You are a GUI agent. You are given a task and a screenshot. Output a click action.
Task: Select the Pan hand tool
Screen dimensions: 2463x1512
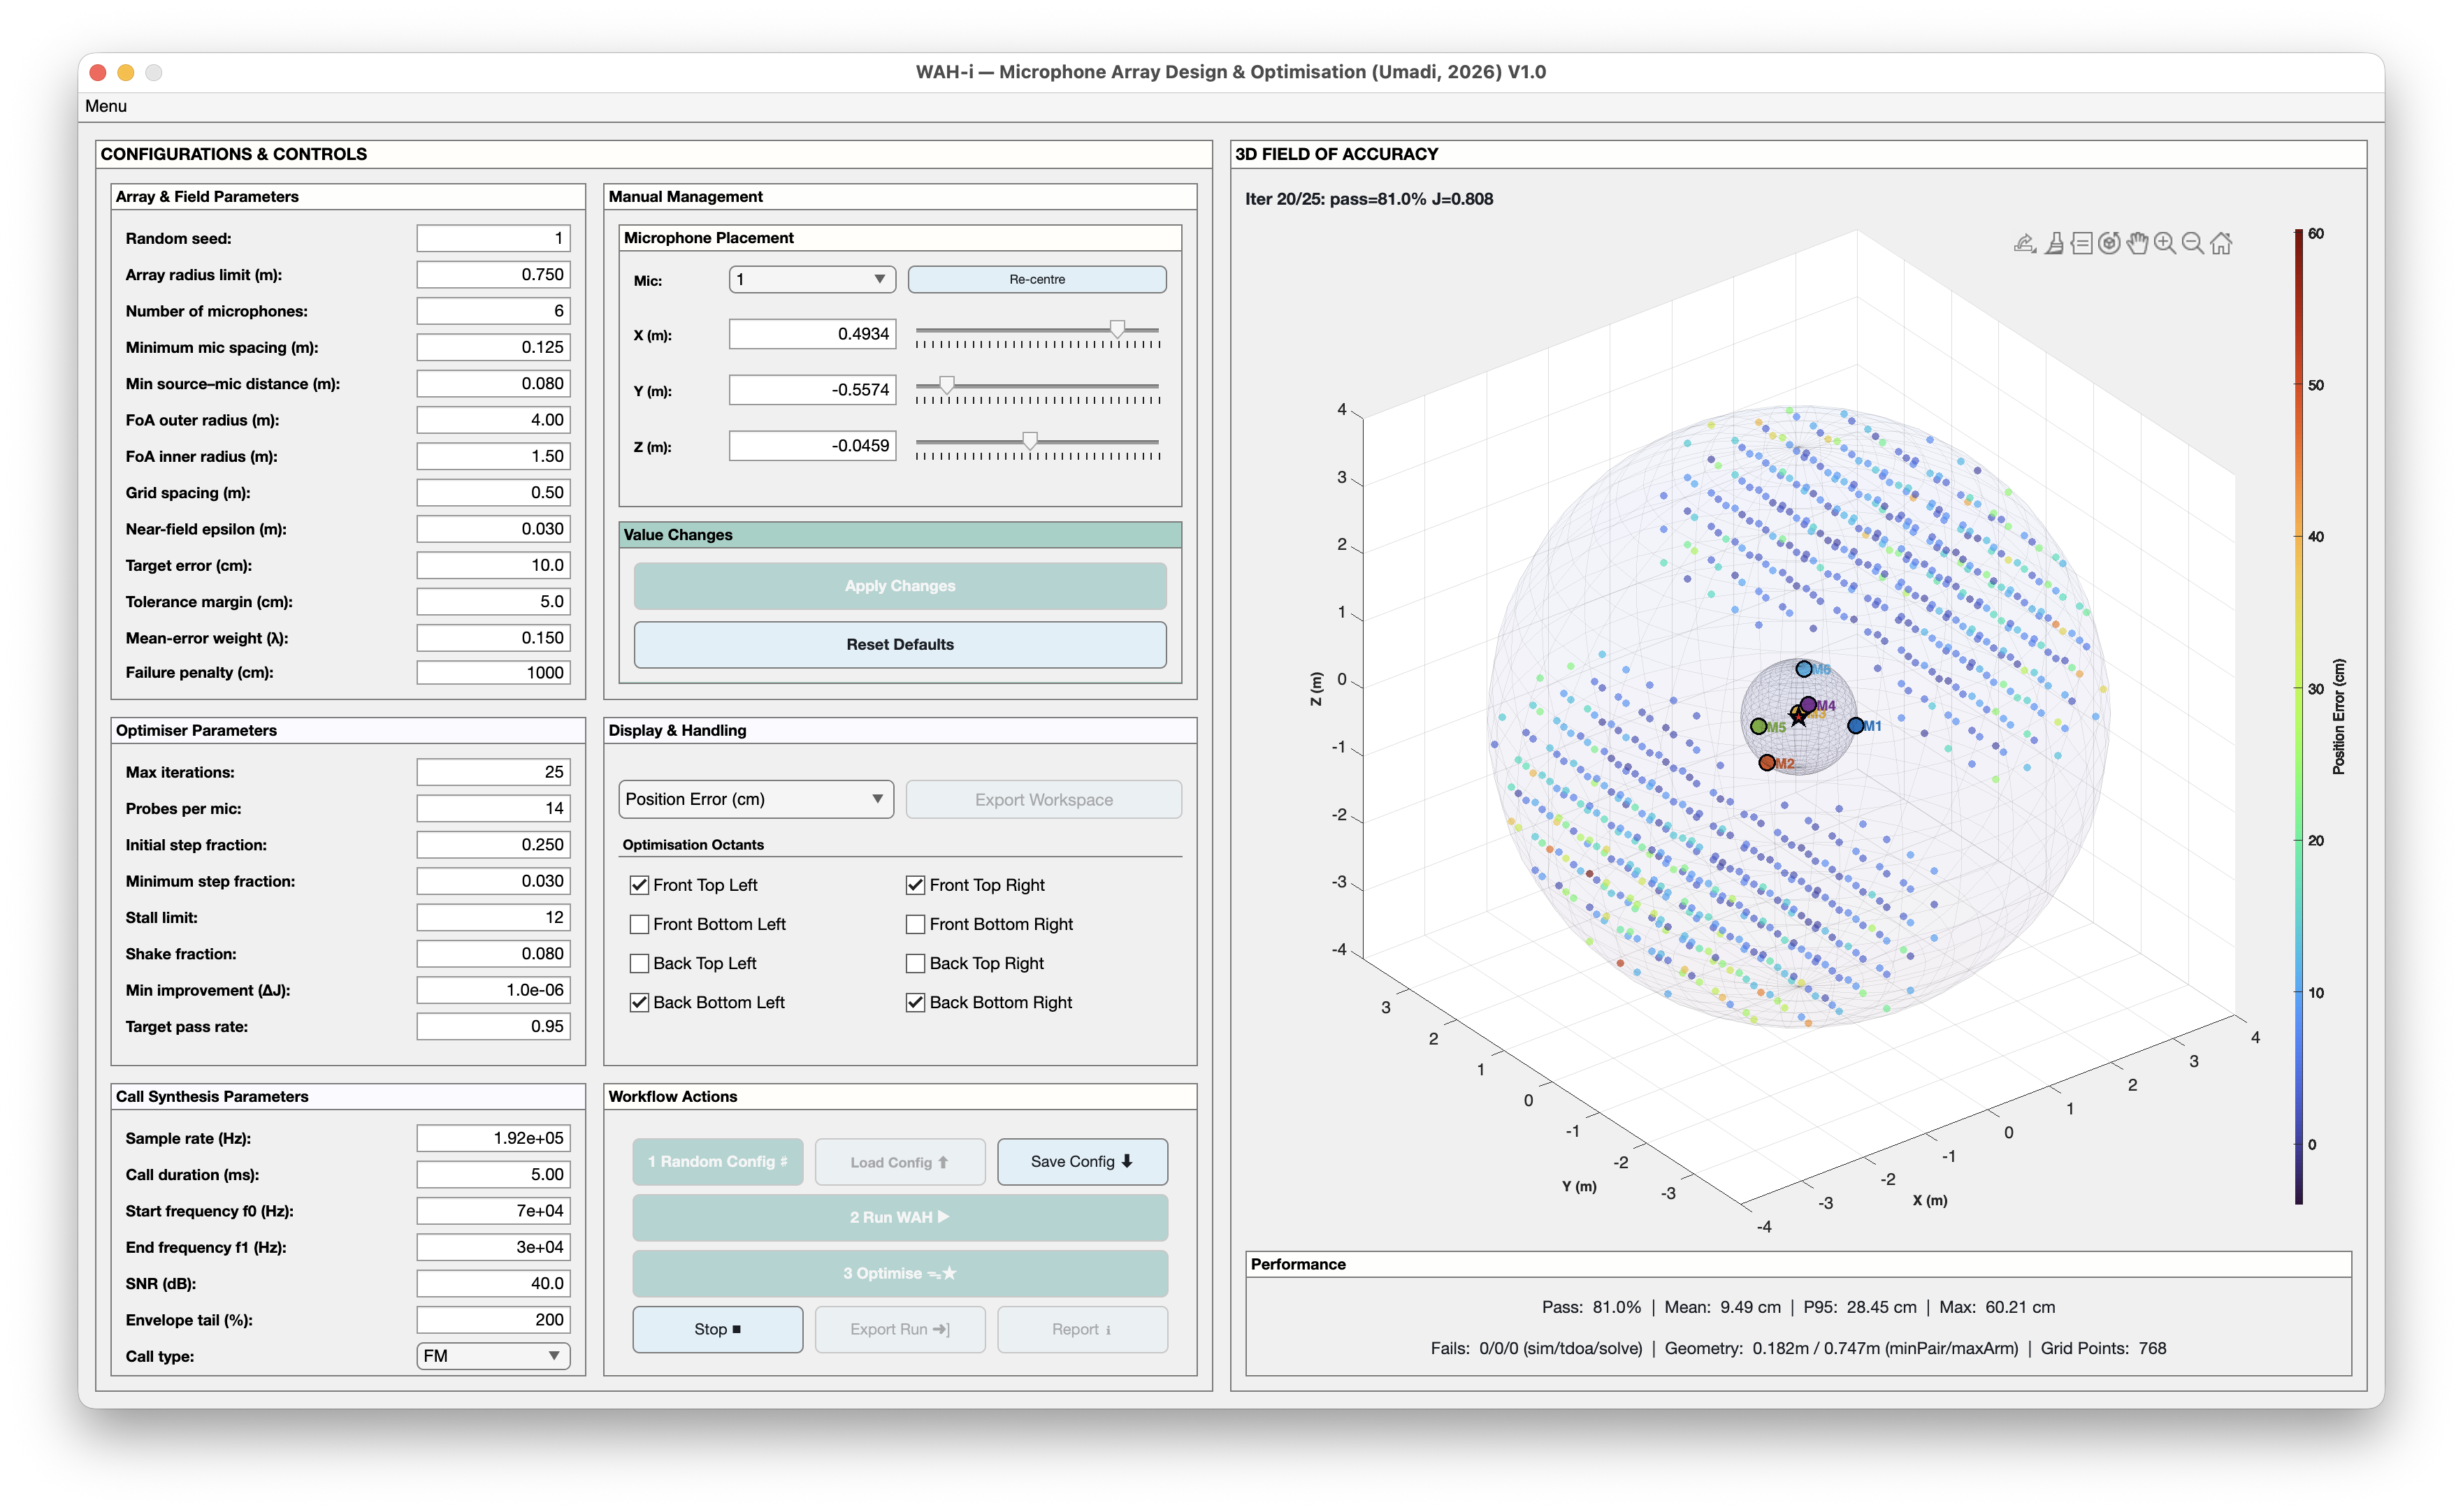2137,243
